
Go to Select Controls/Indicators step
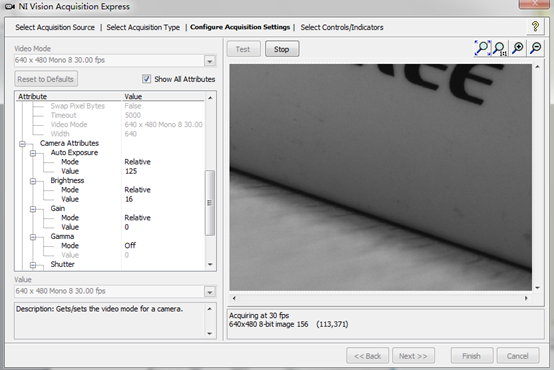coord(342,27)
